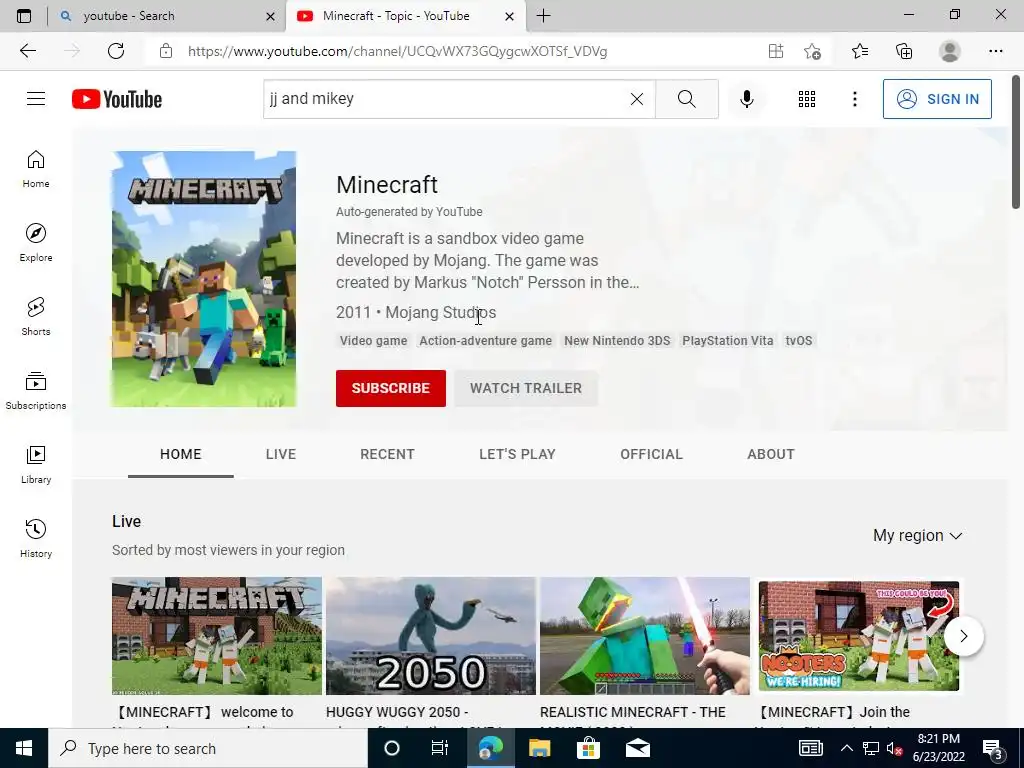
Task: Show hidden system tray icons
Action: coord(846,748)
